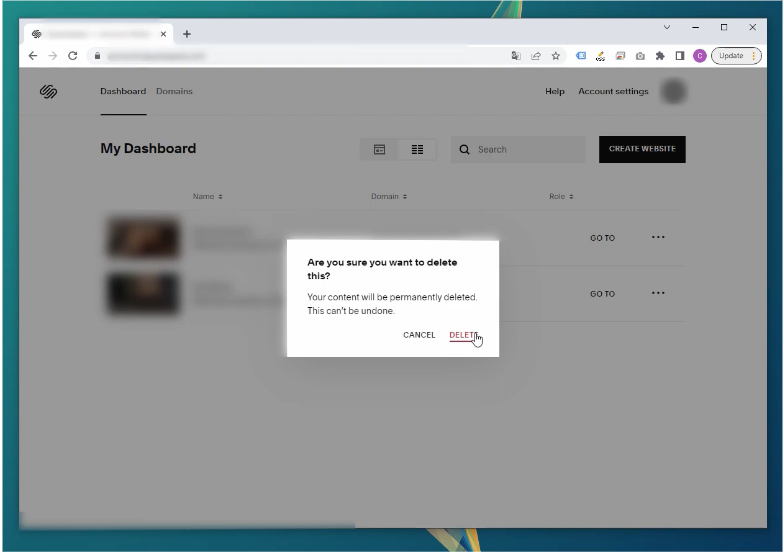The image size is (784, 555).
Task: Switch to list view
Action: 418,150
